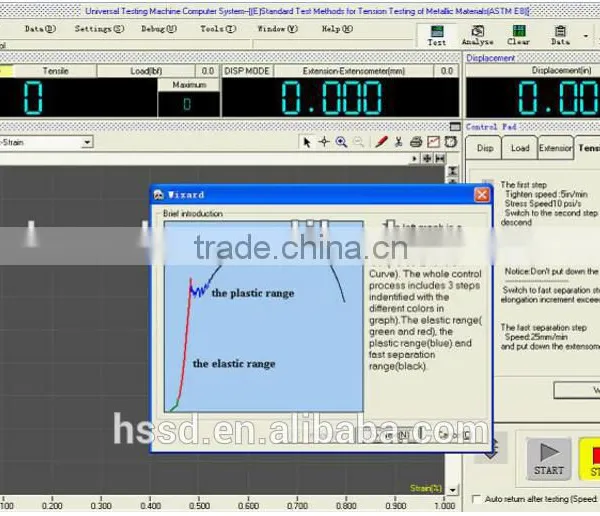
Task: Open the Data menu
Action: (40, 29)
